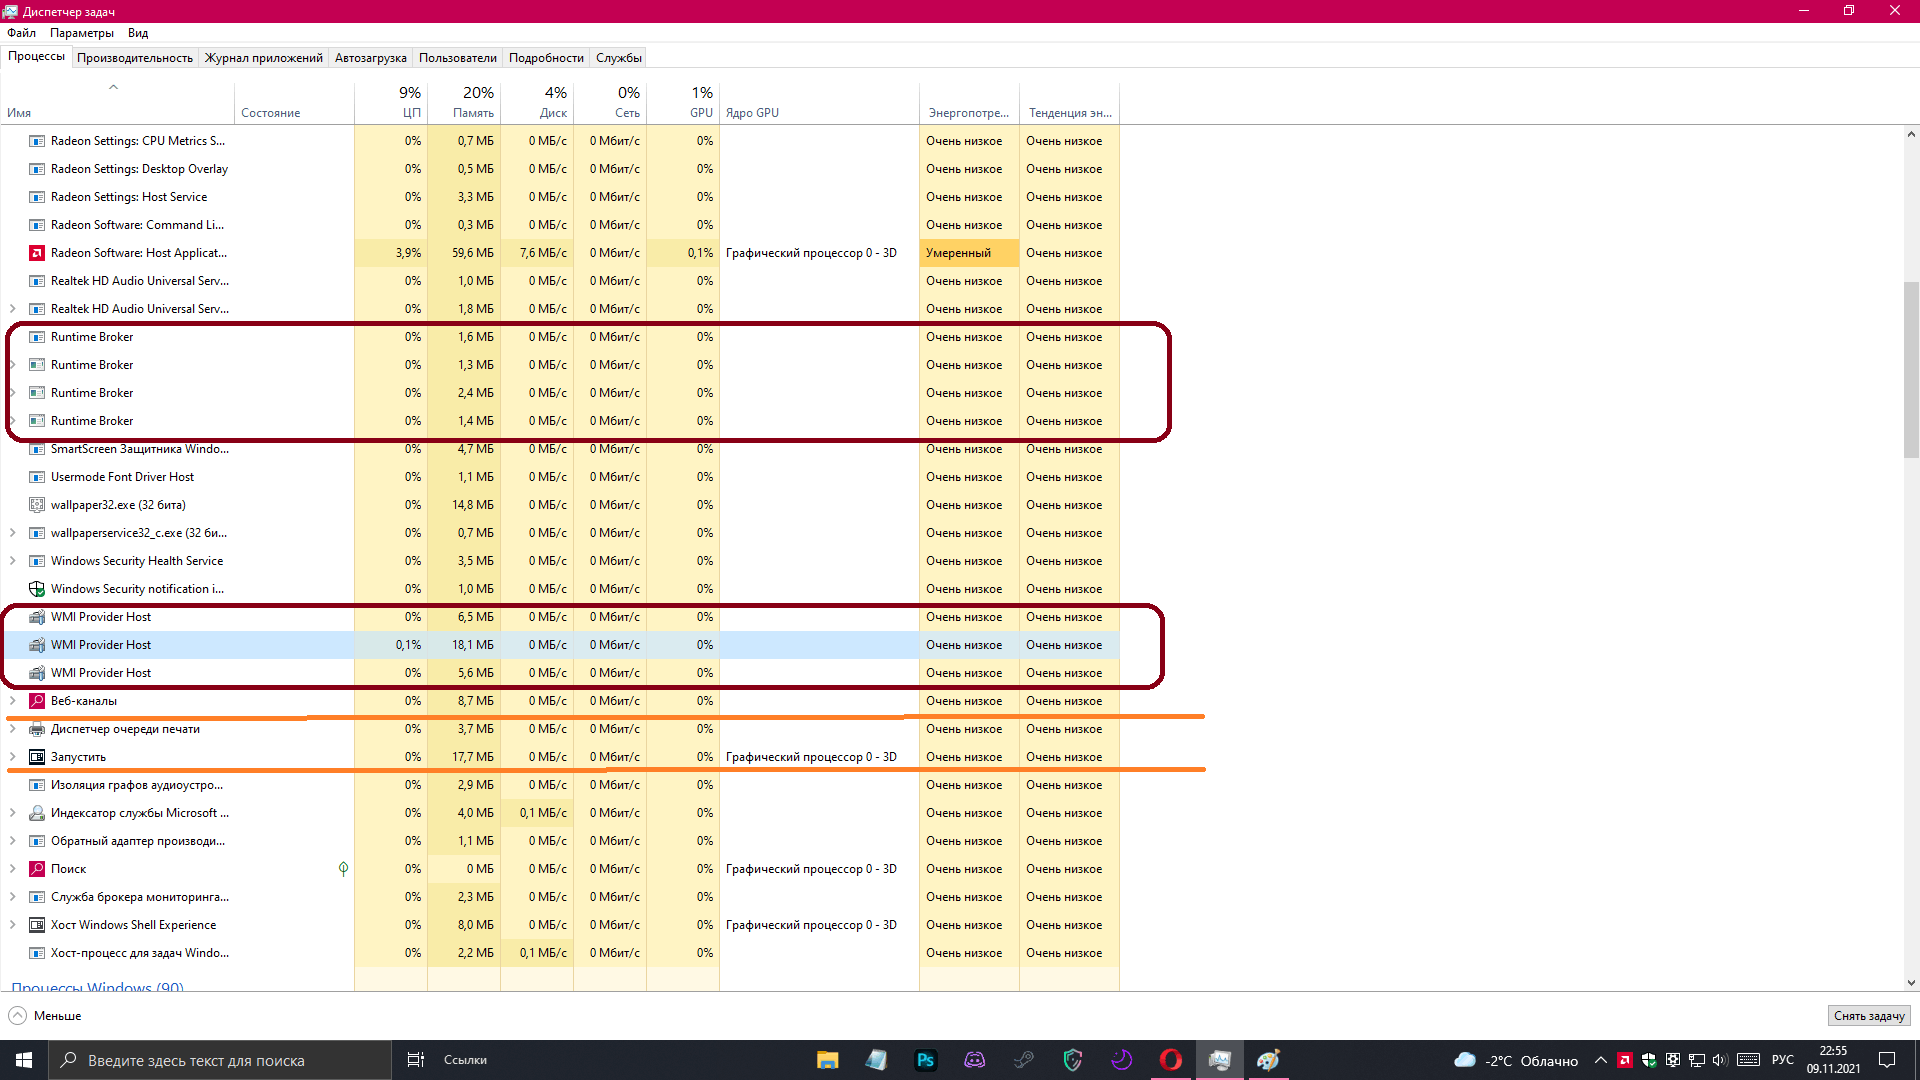The image size is (1920, 1080).
Task: Open Discord from the taskbar
Action: point(974,1060)
